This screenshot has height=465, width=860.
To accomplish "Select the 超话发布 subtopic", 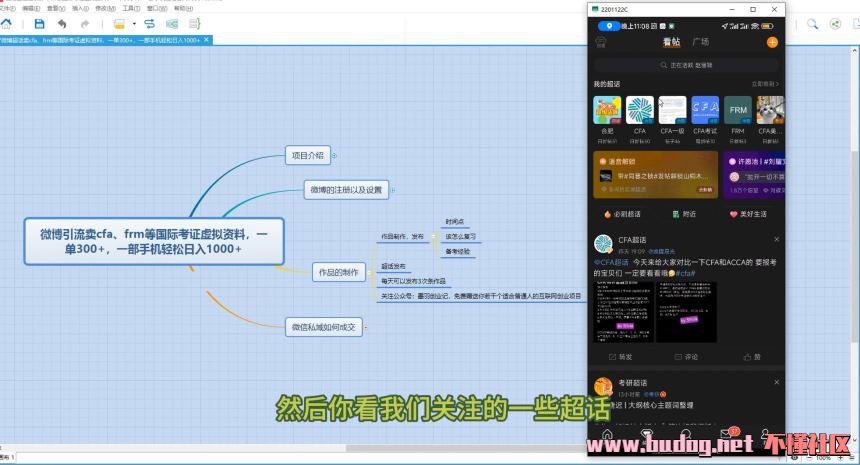I will click(393, 266).
